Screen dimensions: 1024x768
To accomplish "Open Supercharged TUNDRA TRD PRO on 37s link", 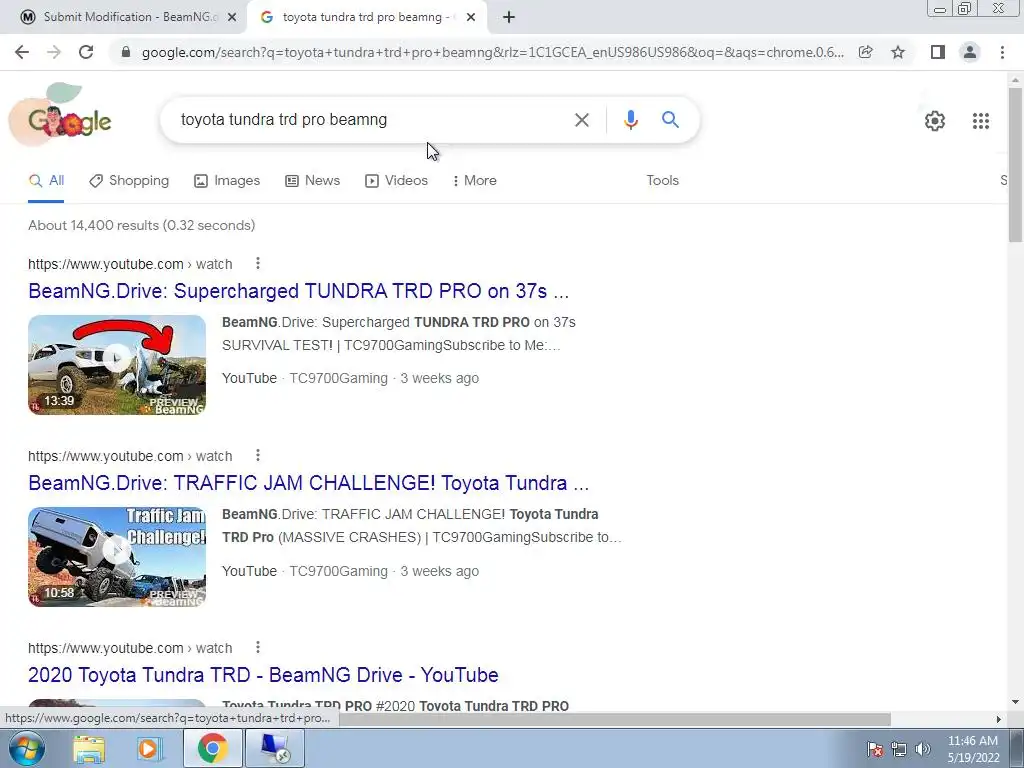I will 298,291.
